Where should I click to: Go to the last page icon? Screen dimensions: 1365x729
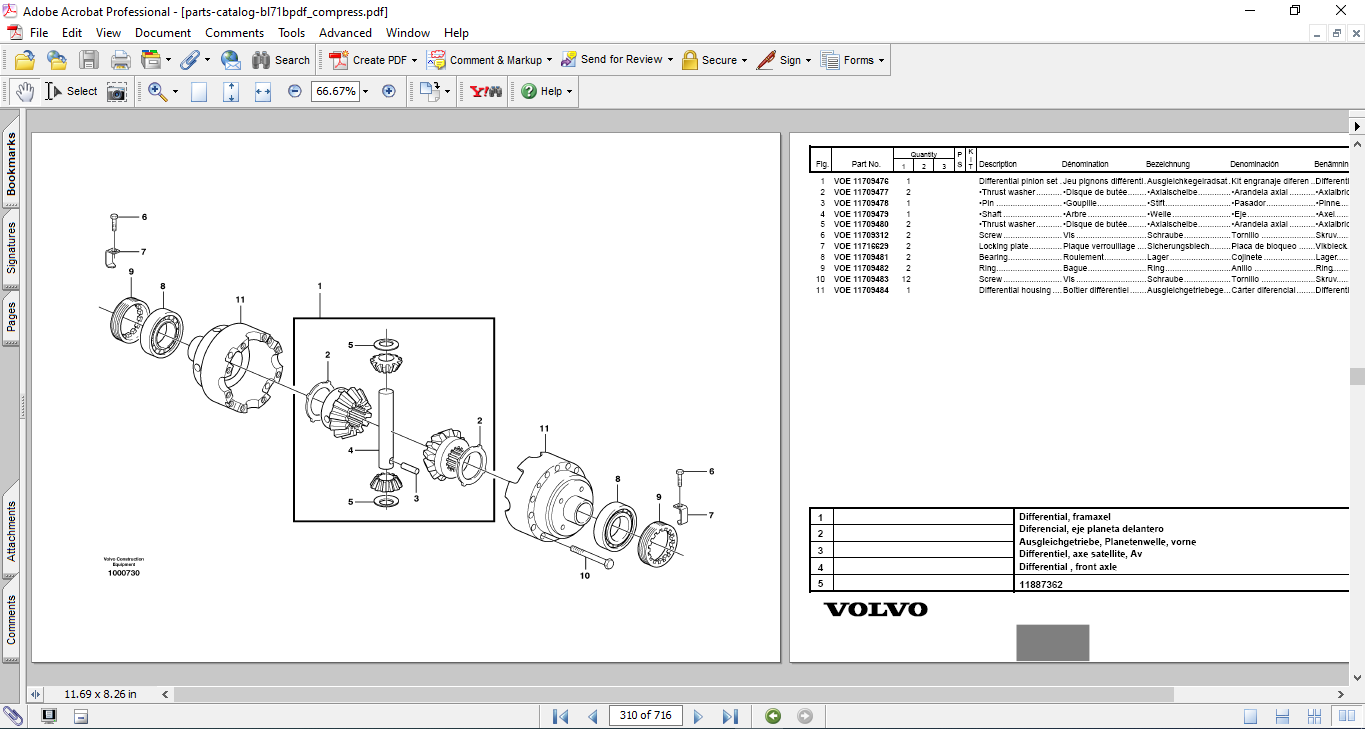point(730,716)
